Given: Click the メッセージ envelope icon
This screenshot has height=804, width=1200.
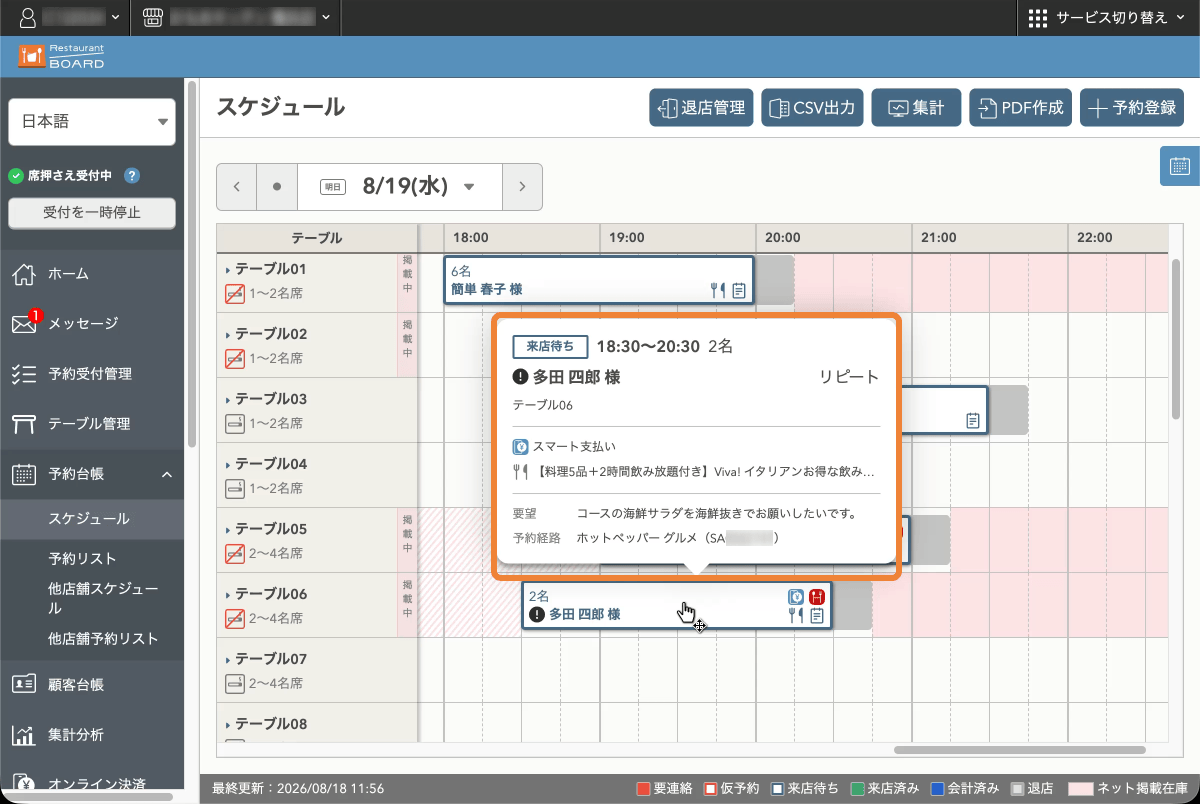Looking at the screenshot, I should point(24,323).
